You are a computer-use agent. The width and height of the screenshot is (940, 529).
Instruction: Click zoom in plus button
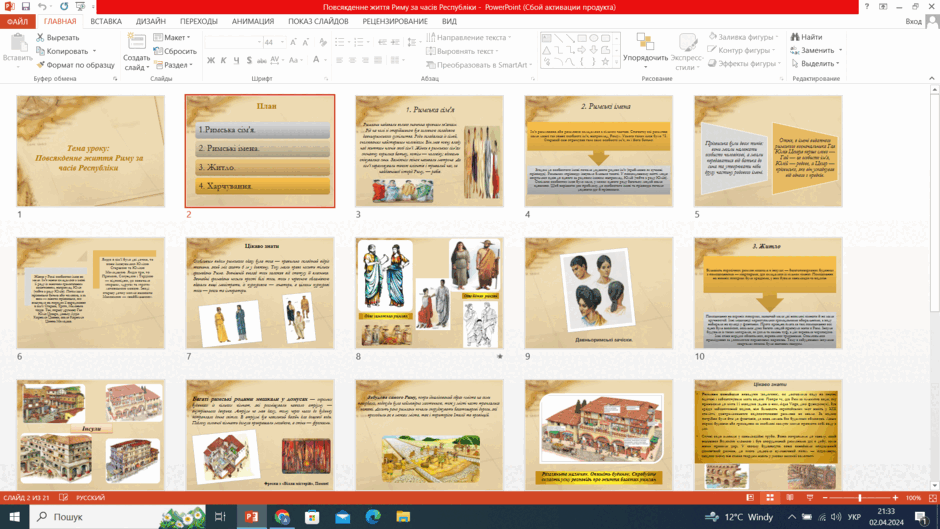pyautogui.click(x=896, y=498)
